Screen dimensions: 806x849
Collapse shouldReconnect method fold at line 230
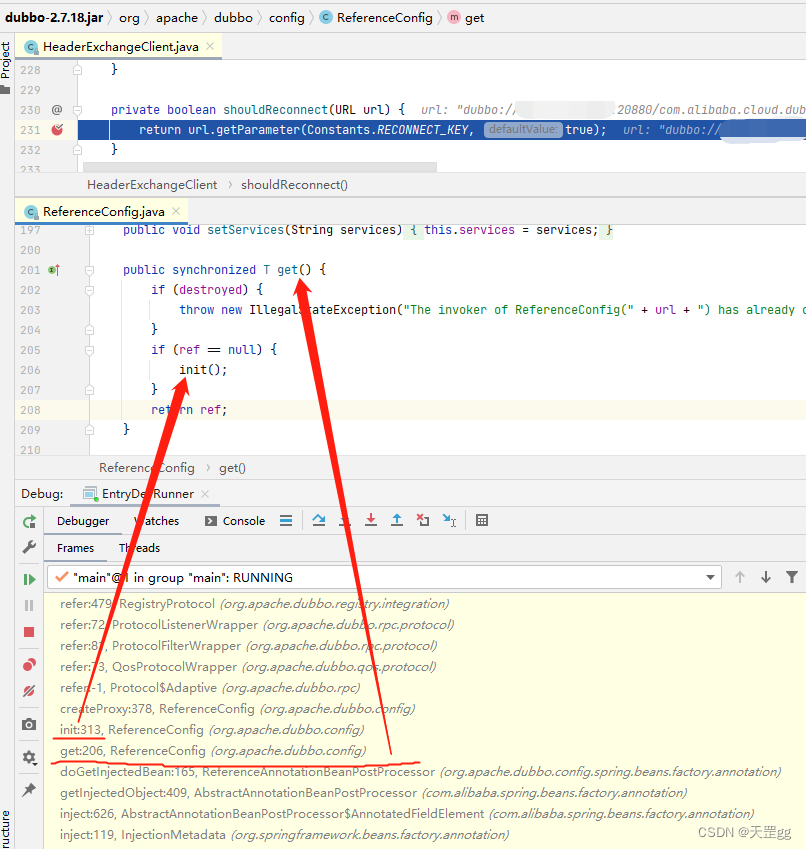coord(77,110)
